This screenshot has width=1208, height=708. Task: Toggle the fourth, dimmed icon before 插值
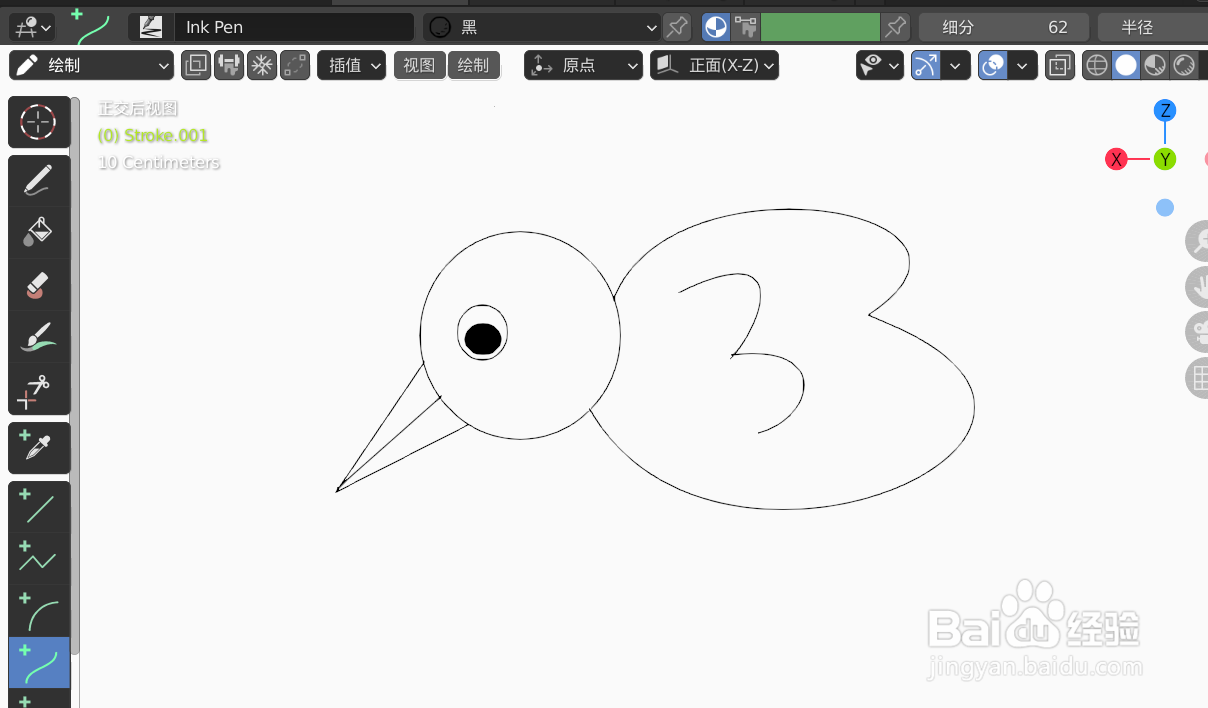[295, 65]
